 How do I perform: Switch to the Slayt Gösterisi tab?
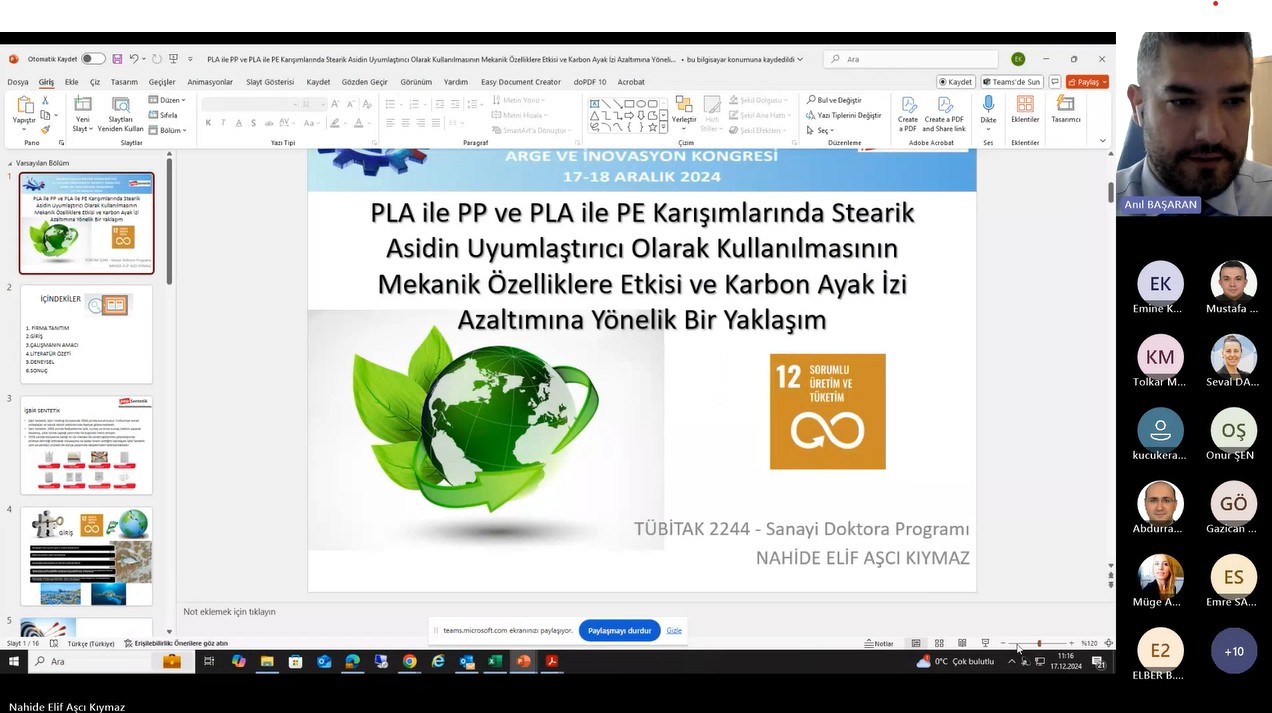270,82
